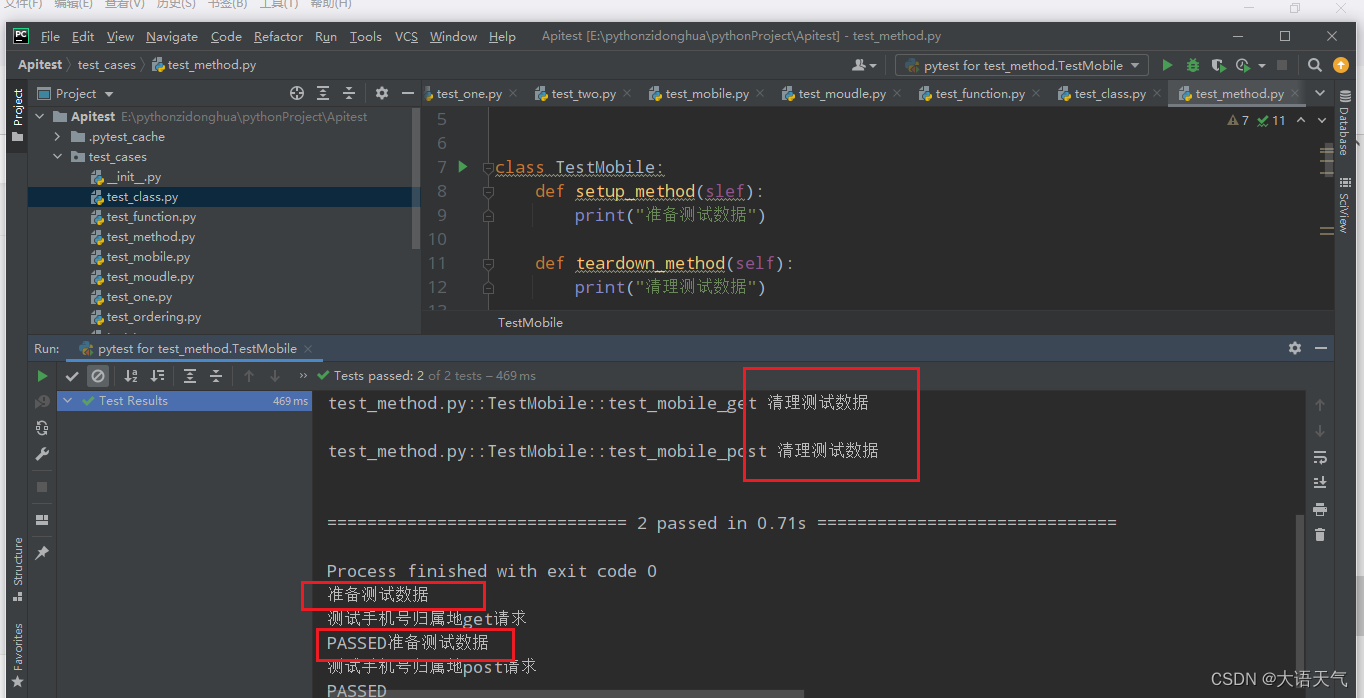Expand all nodes in Test Results
This screenshot has height=698, width=1364.
[x=190, y=376]
